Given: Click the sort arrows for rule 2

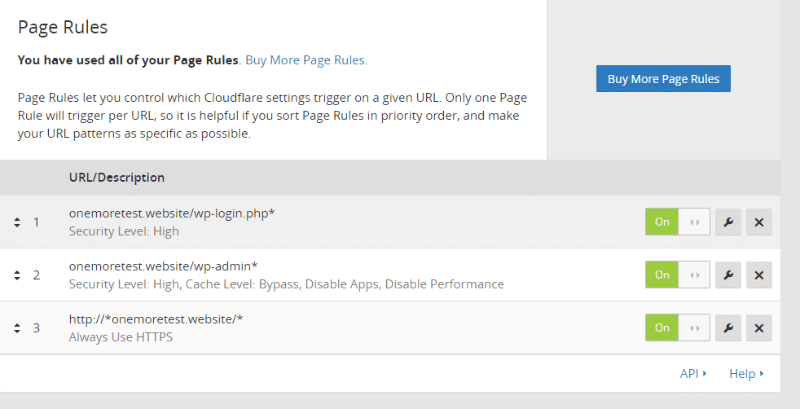Looking at the screenshot, I should [17, 275].
